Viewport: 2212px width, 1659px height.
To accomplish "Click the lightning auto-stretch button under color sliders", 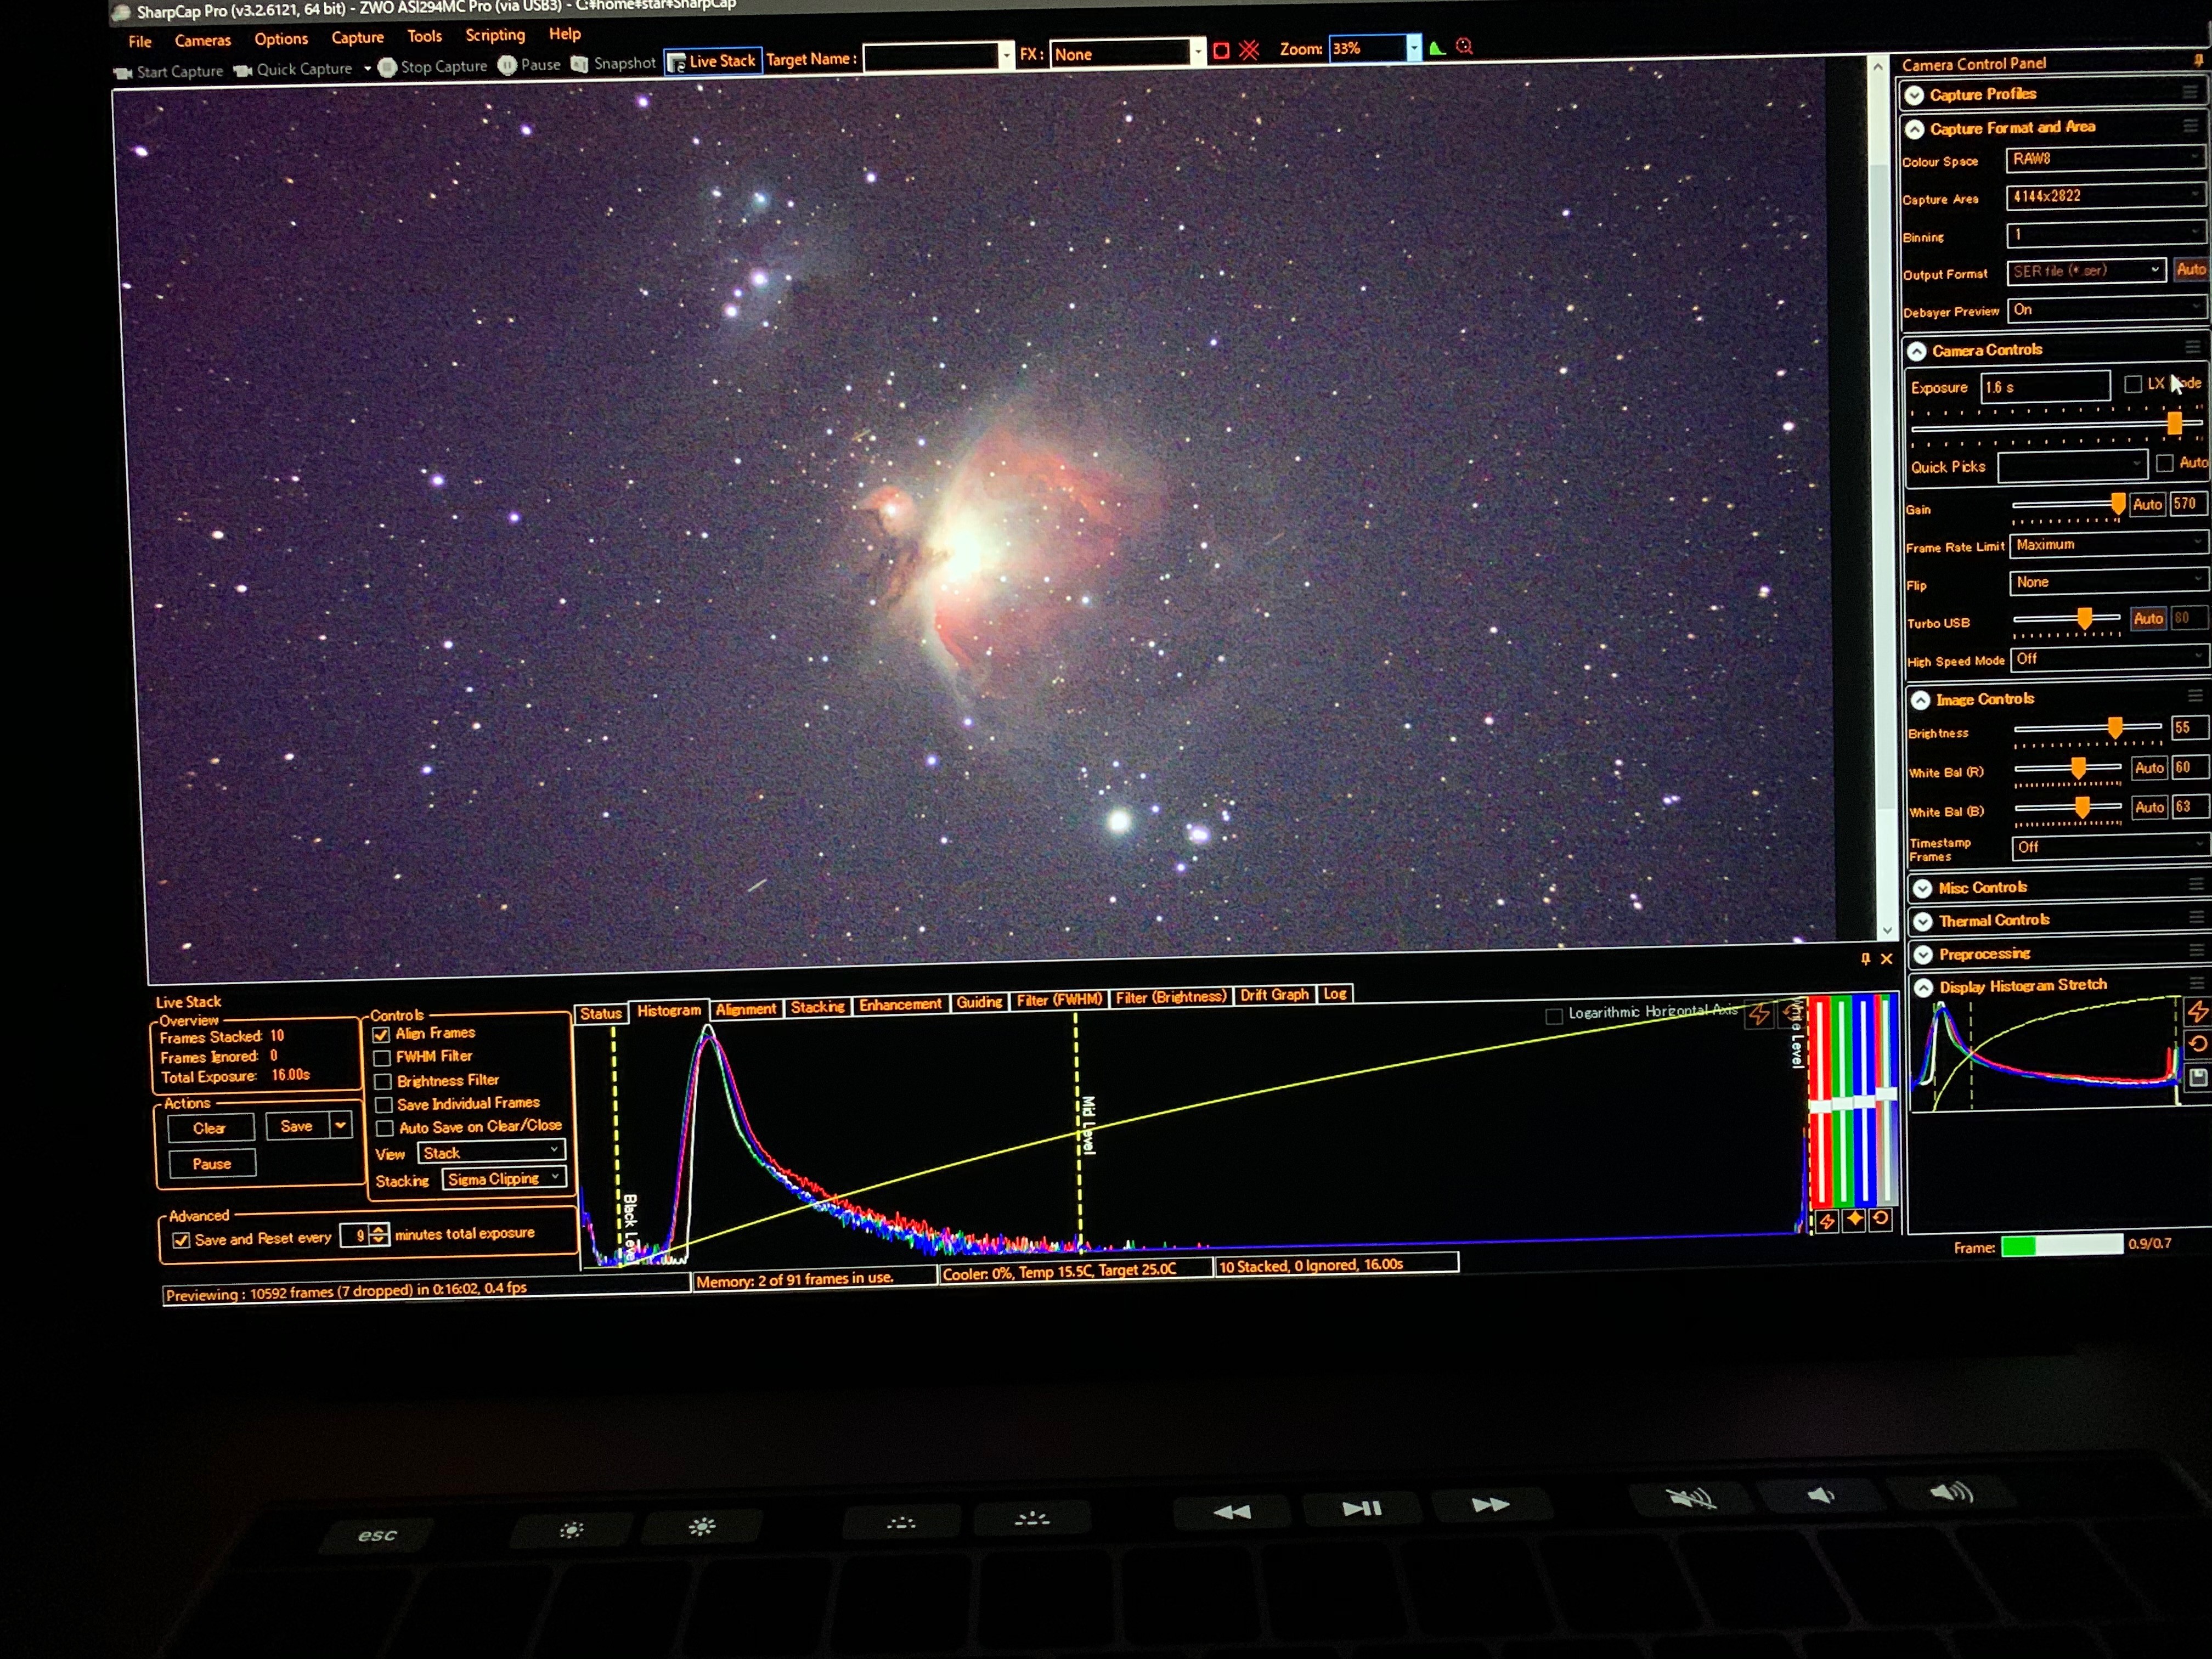I will (x=1827, y=1221).
